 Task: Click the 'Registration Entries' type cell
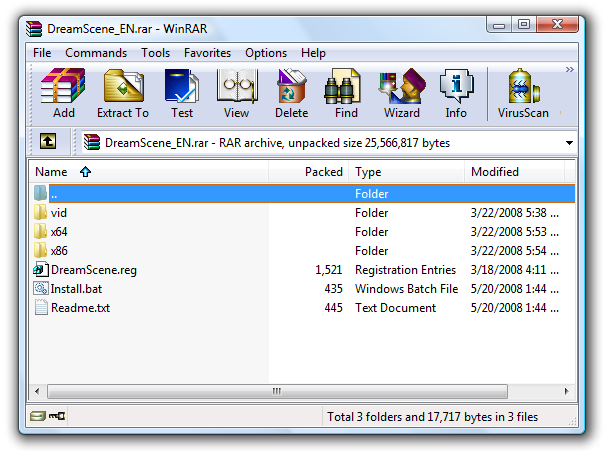click(405, 270)
